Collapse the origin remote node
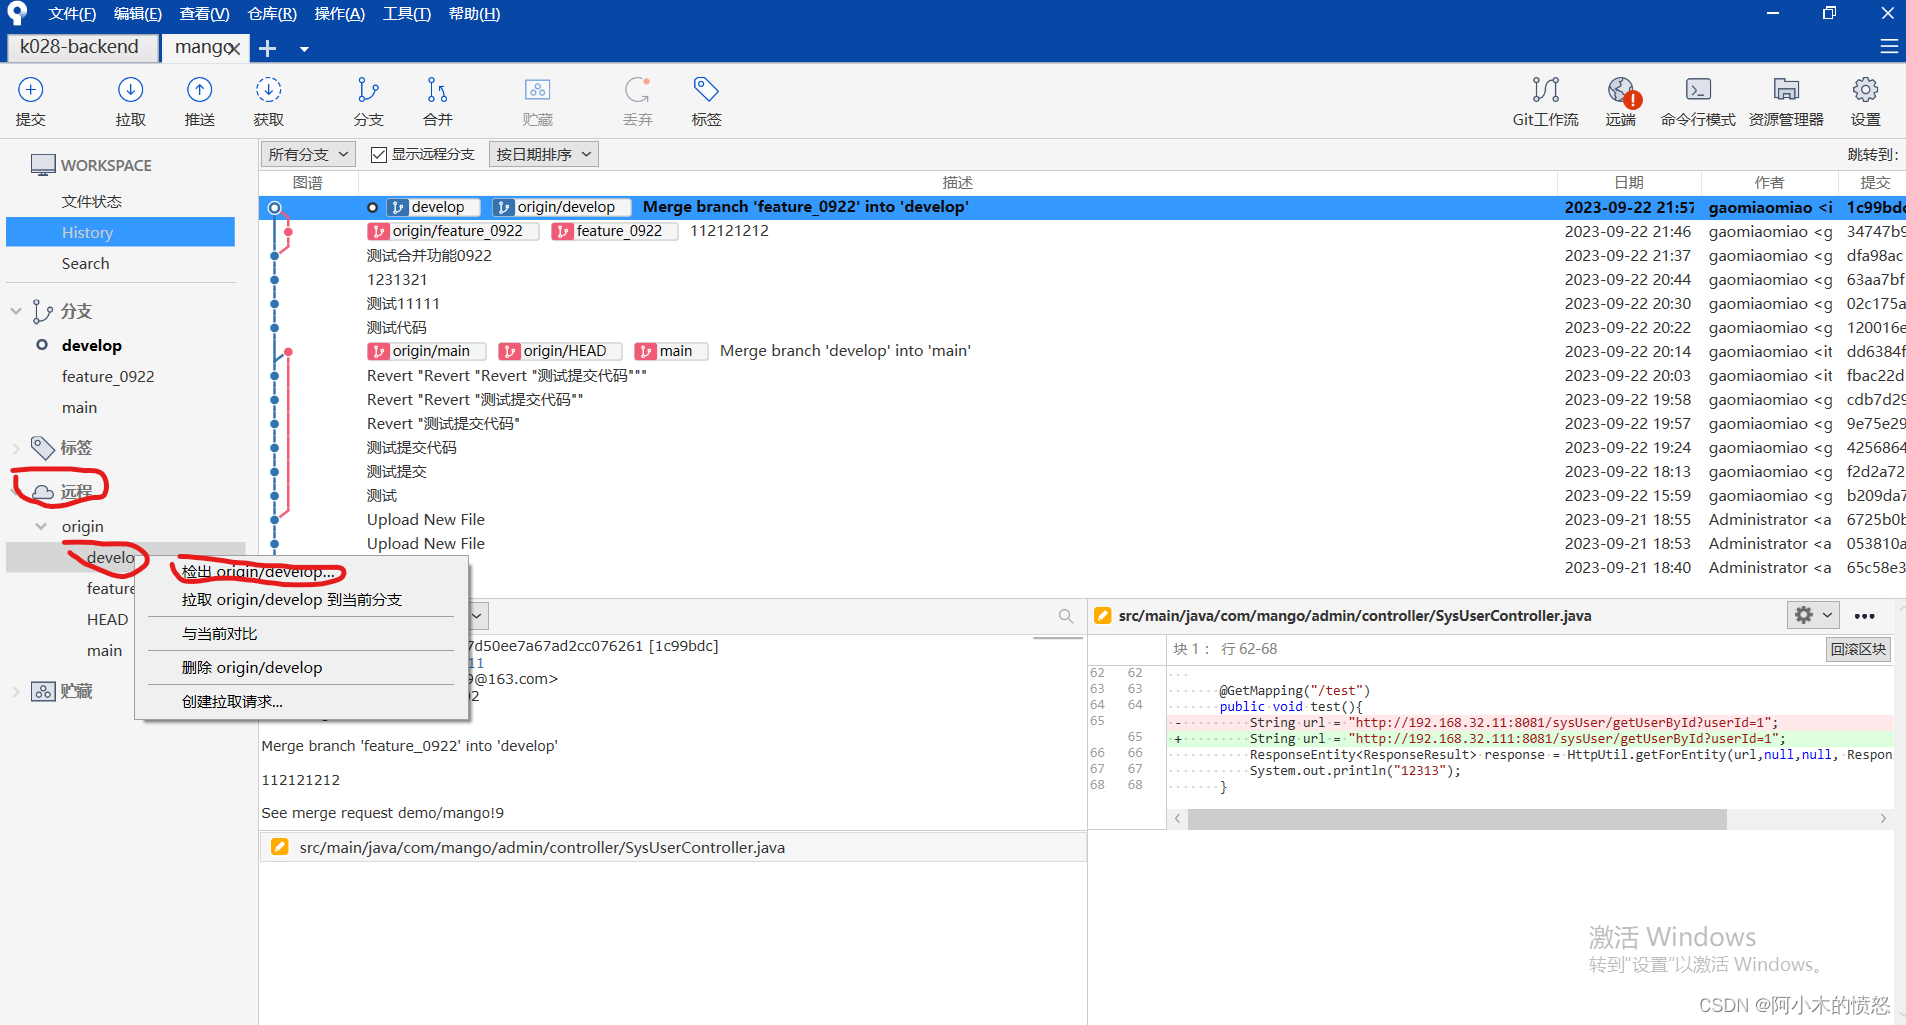This screenshot has width=1906, height=1025. [x=41, y=526]
